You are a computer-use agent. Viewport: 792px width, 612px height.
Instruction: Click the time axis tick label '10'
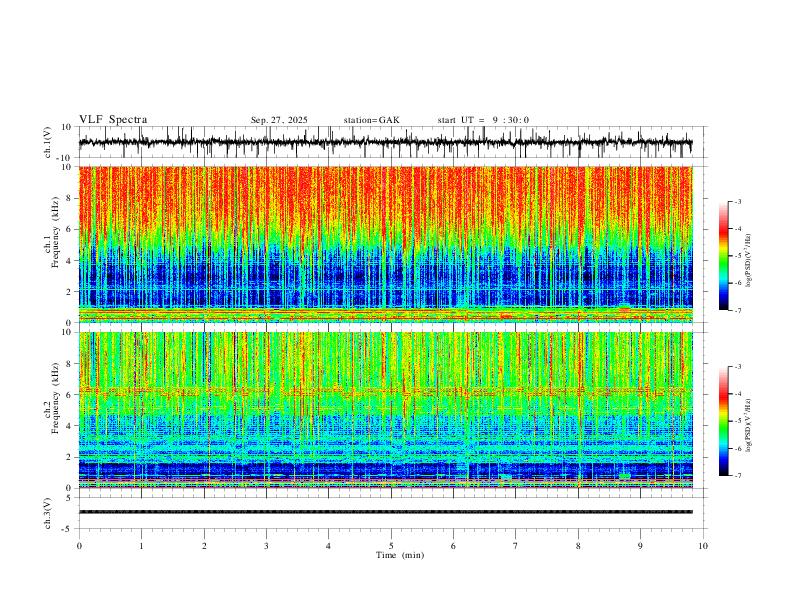click(x=703, y=546)
